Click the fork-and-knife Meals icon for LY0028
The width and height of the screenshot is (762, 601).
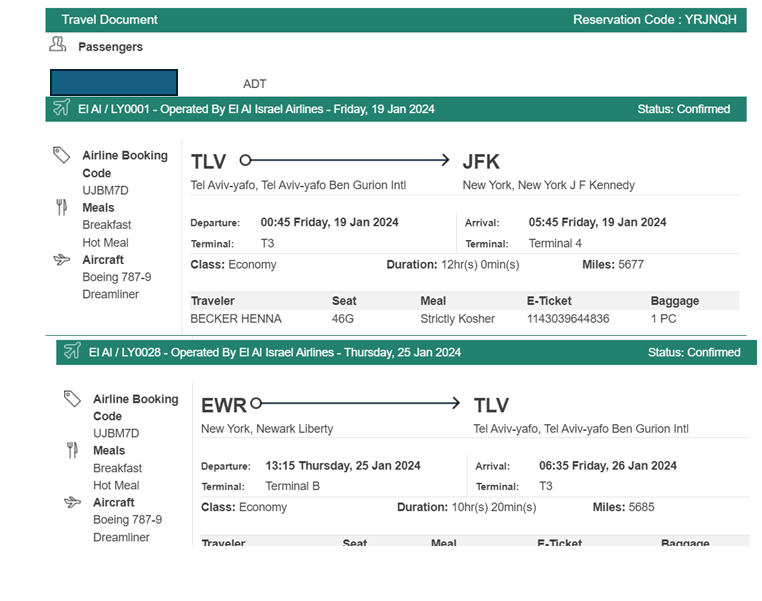[x=72, y=450]
